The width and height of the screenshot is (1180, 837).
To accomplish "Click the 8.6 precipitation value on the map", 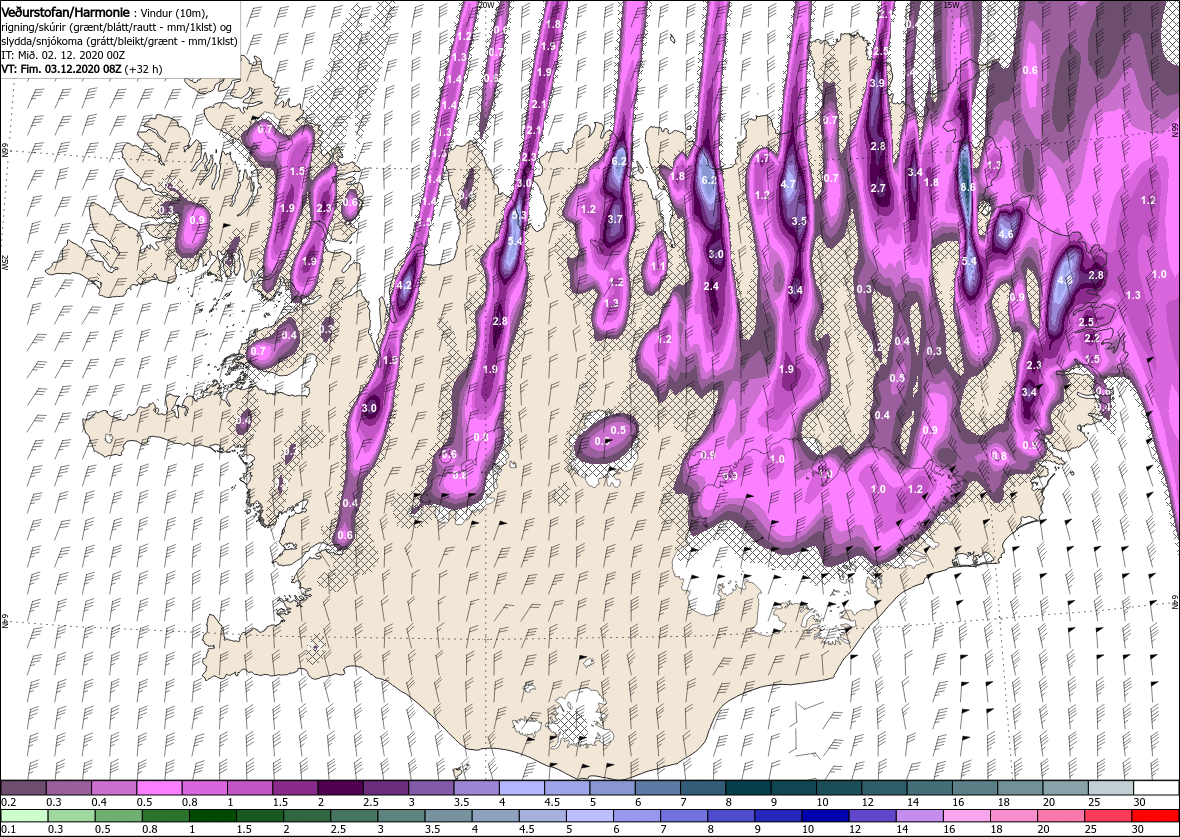I will [x=969, y=186].
